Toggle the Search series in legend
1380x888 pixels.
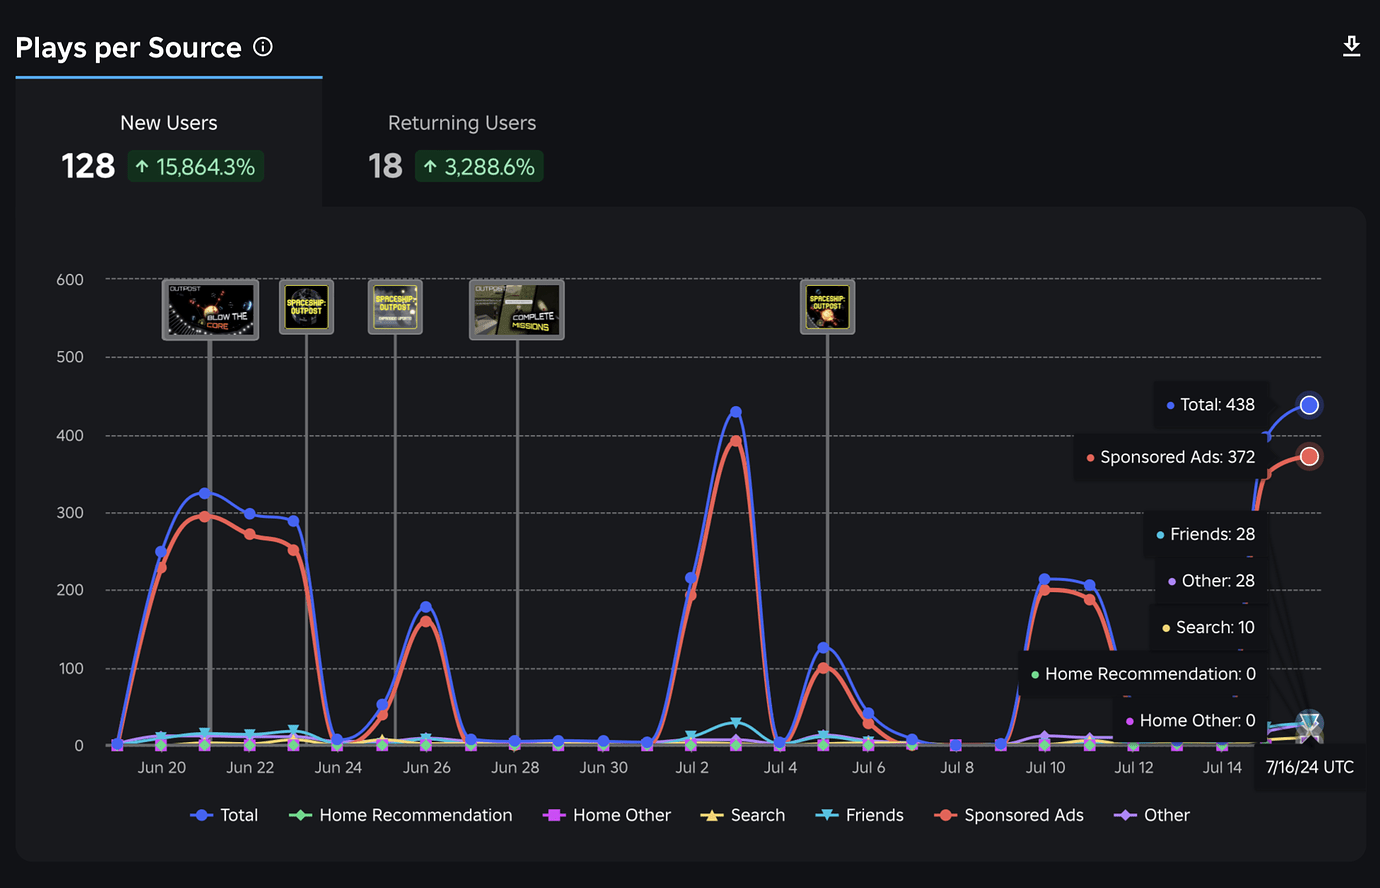(743, 815)
